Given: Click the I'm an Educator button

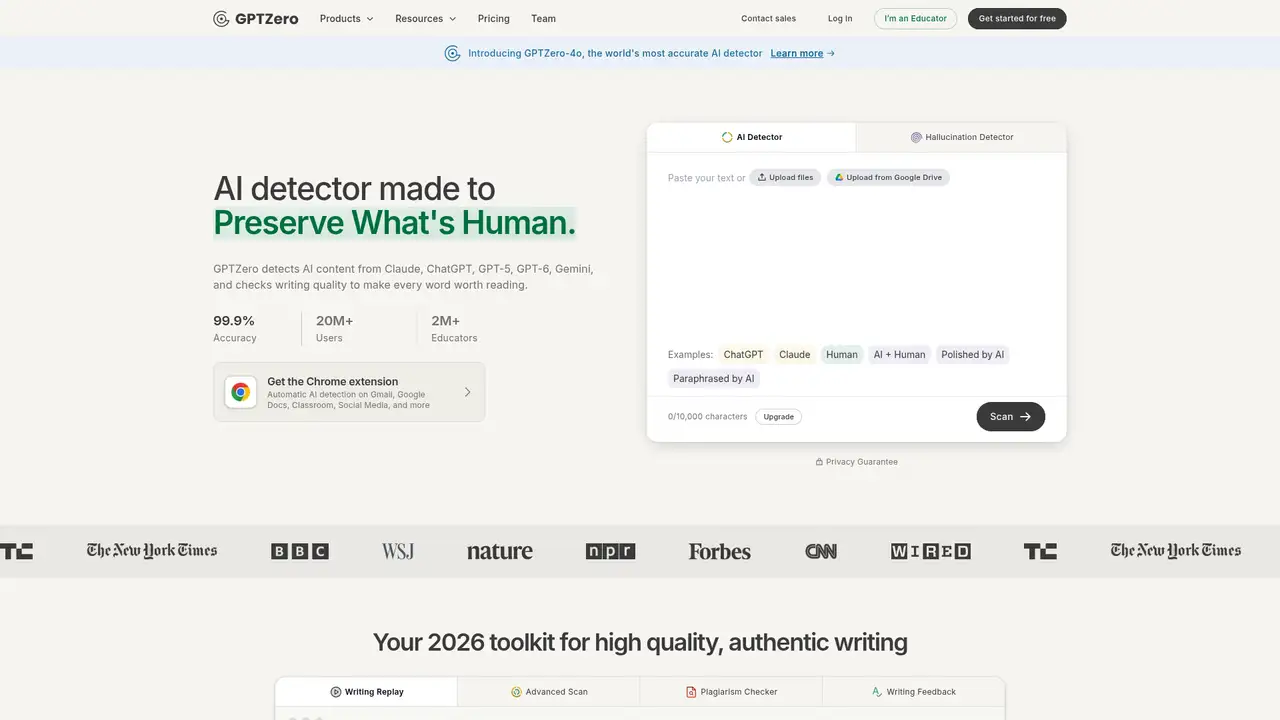Looking at the screenshot, I should 915,18.
